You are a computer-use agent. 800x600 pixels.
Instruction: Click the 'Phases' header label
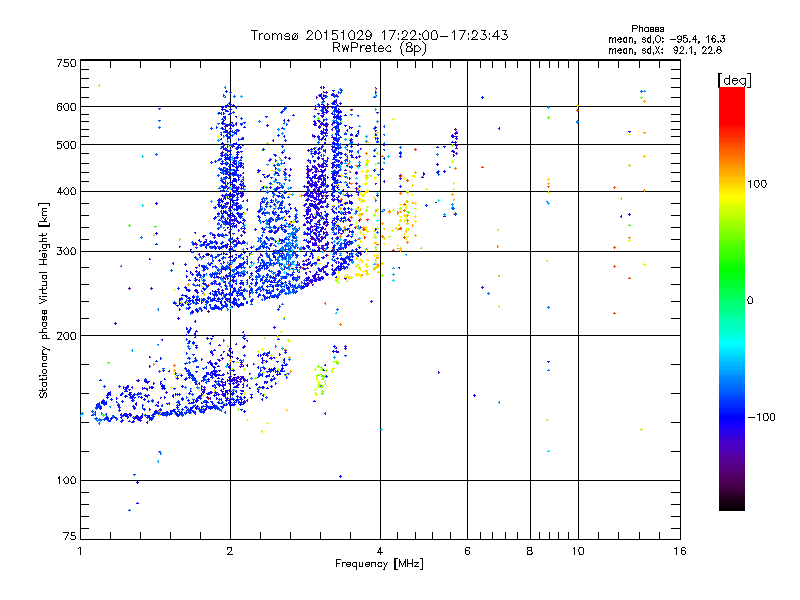click(x=647, y=29)
